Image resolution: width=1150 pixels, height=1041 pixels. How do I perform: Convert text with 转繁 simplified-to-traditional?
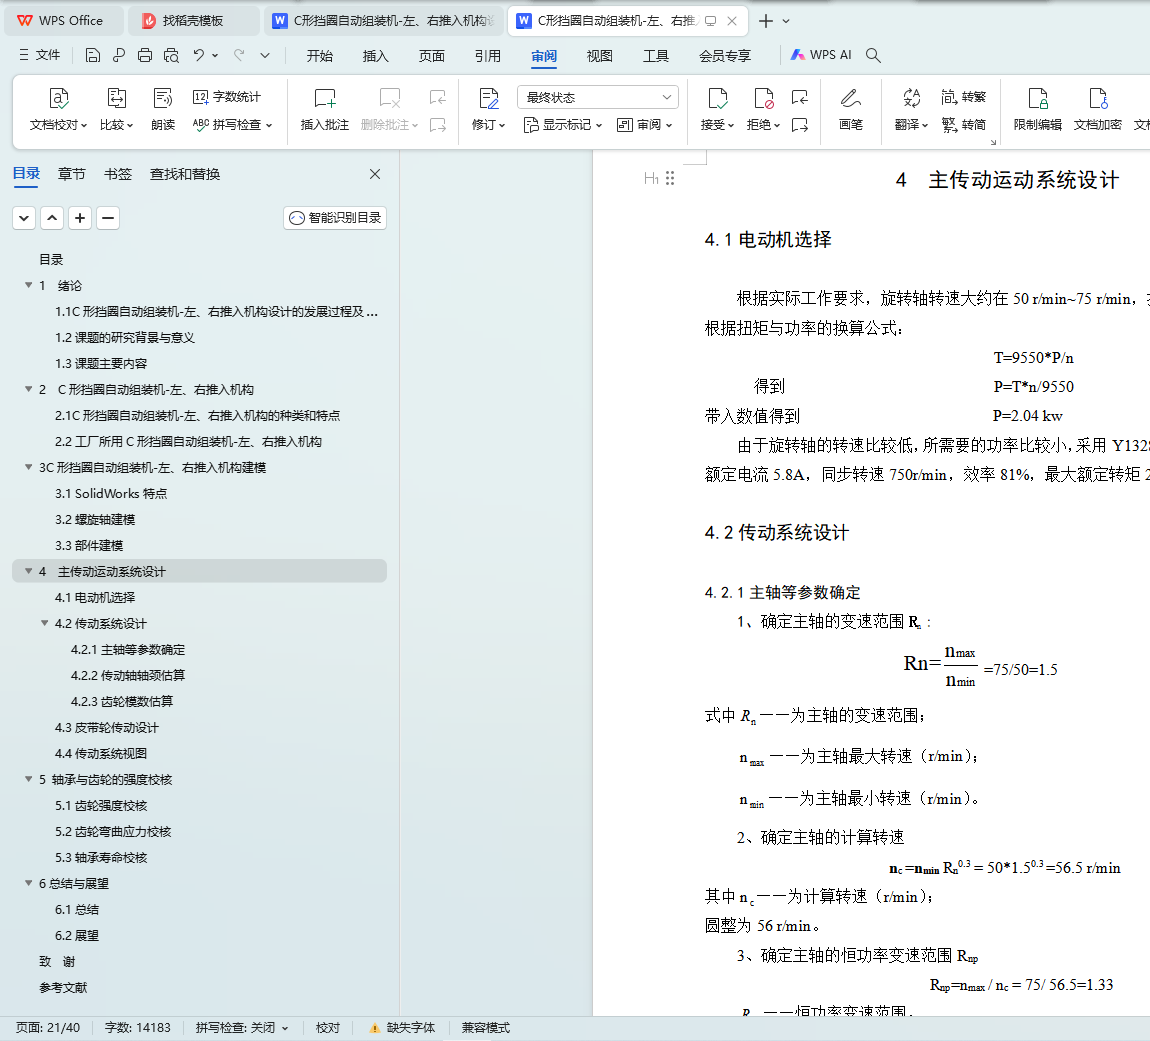(964, 97)
